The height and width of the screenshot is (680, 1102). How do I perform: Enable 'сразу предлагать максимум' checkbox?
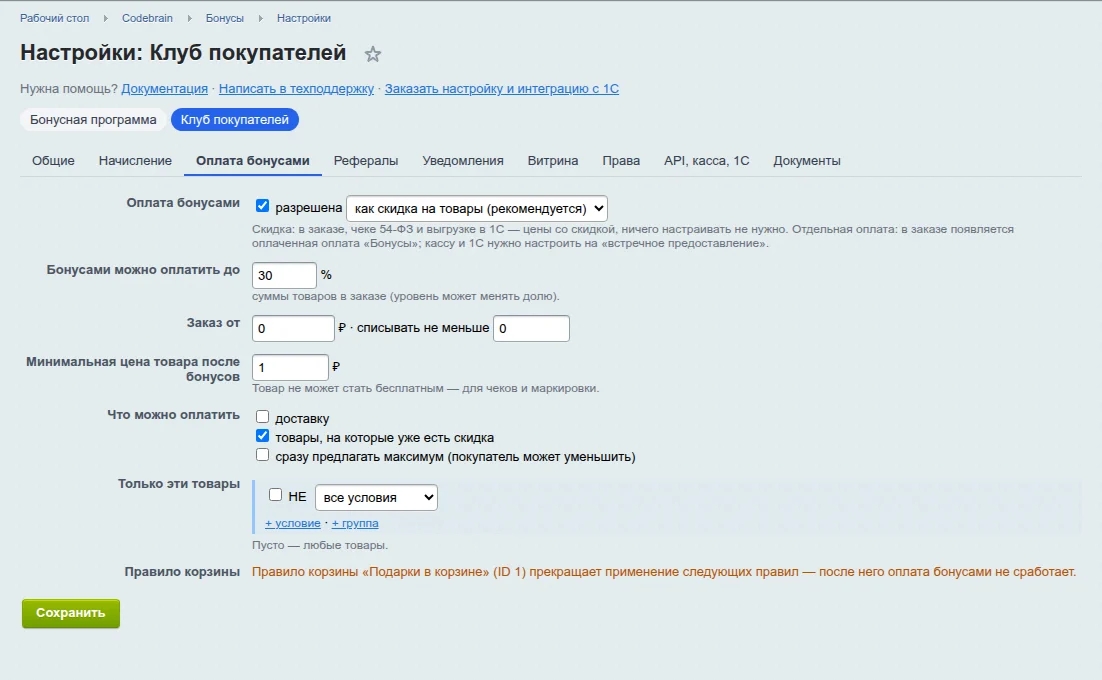click(262, 455)
